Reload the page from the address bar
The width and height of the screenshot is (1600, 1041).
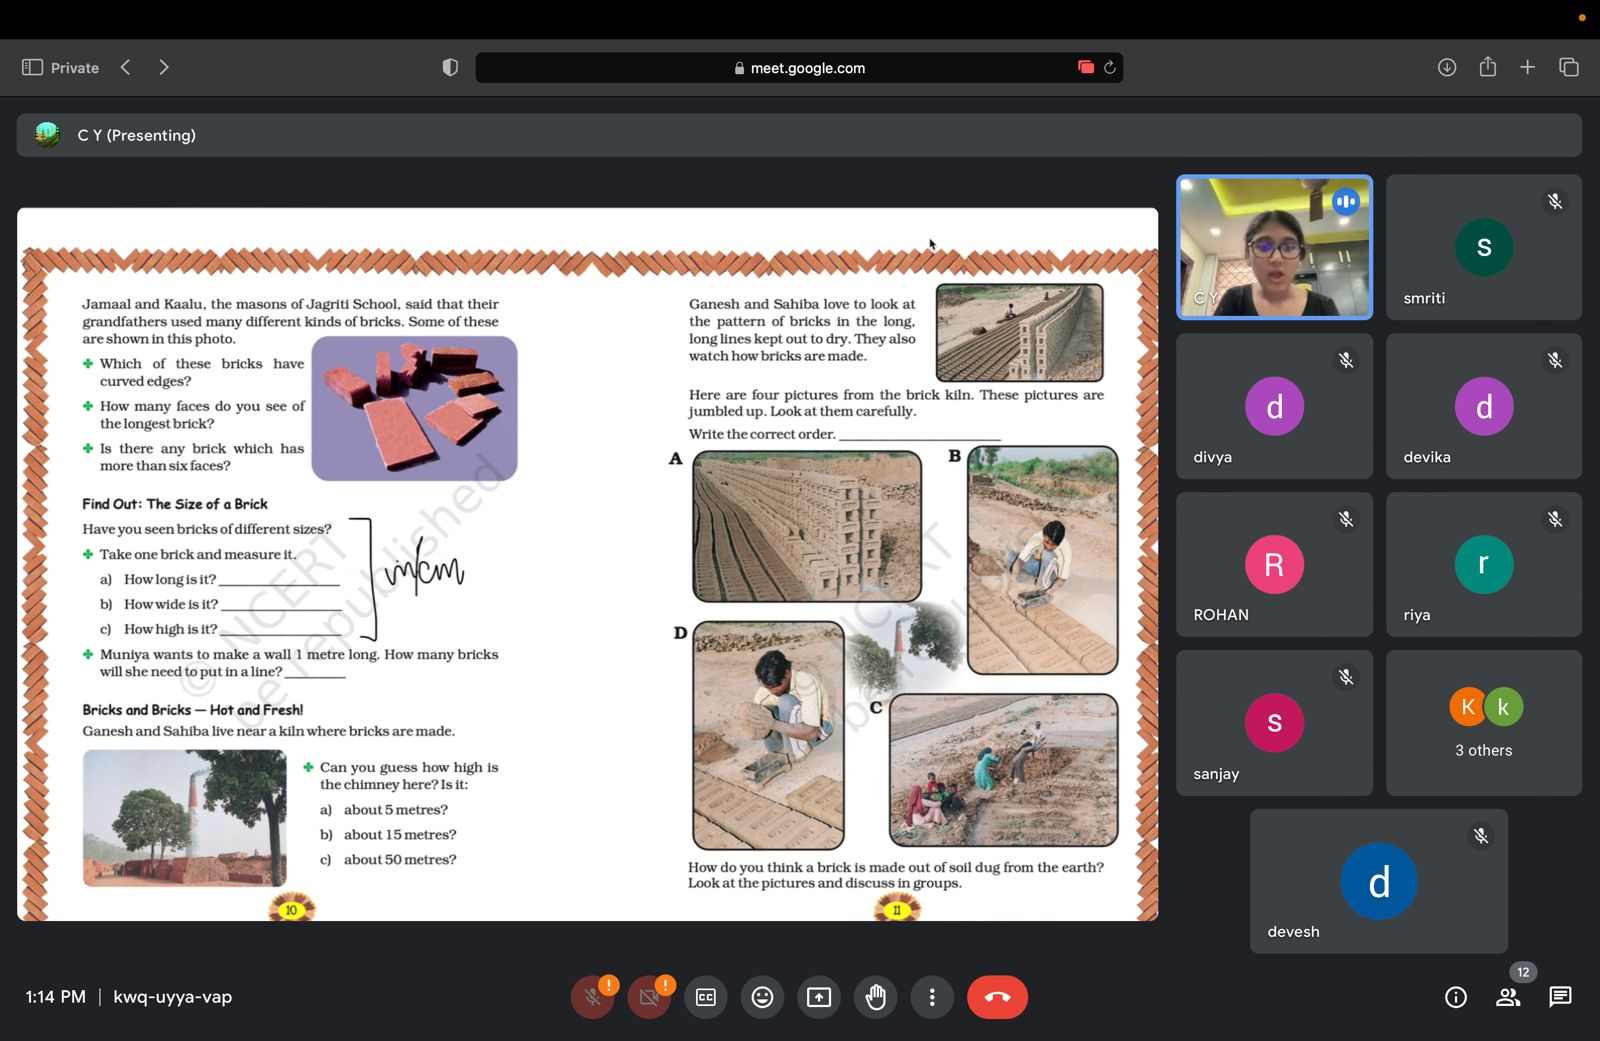(x=1110, y=68)
